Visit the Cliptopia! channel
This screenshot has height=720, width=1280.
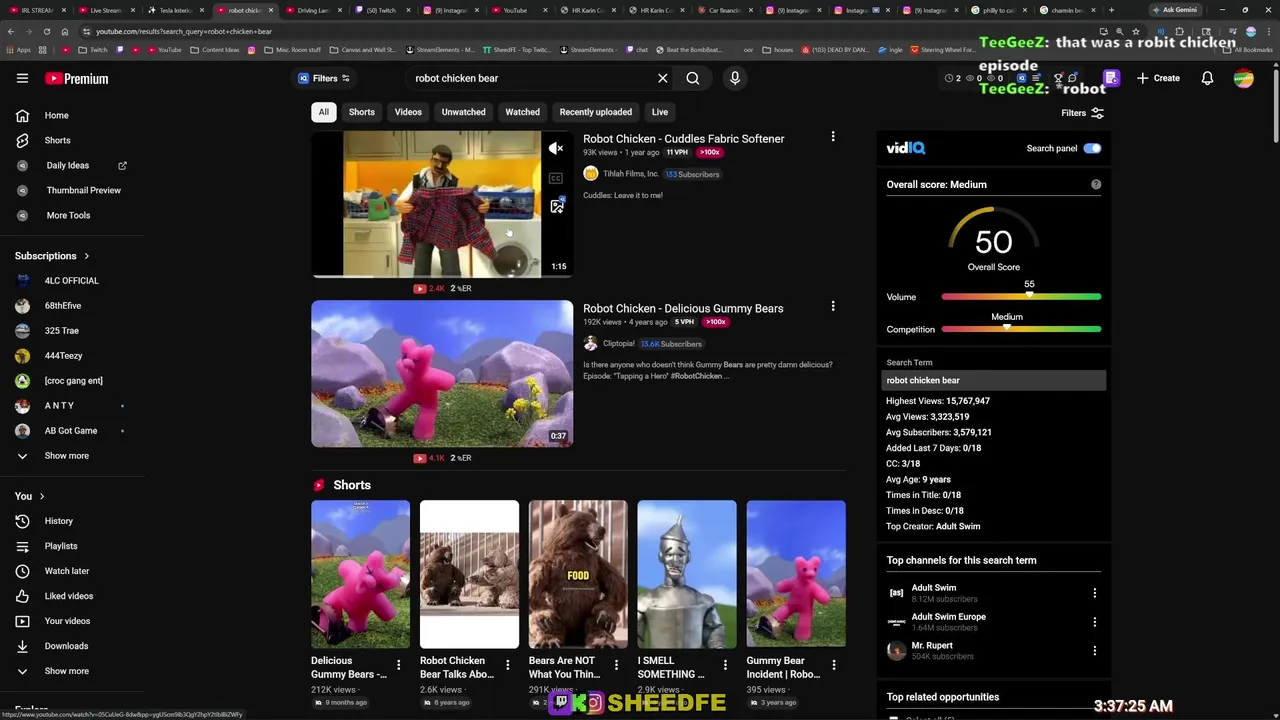[x=619, y=344]
